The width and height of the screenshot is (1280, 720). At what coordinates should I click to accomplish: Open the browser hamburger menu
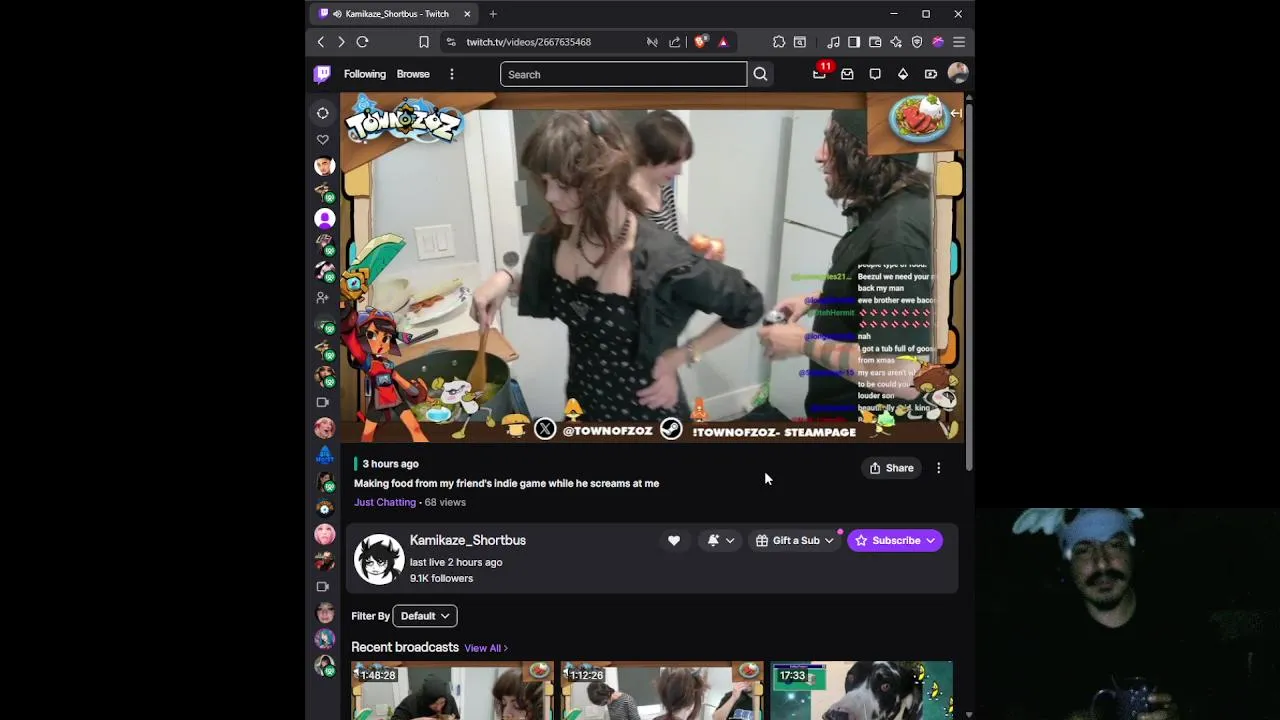tap(959, 42)
